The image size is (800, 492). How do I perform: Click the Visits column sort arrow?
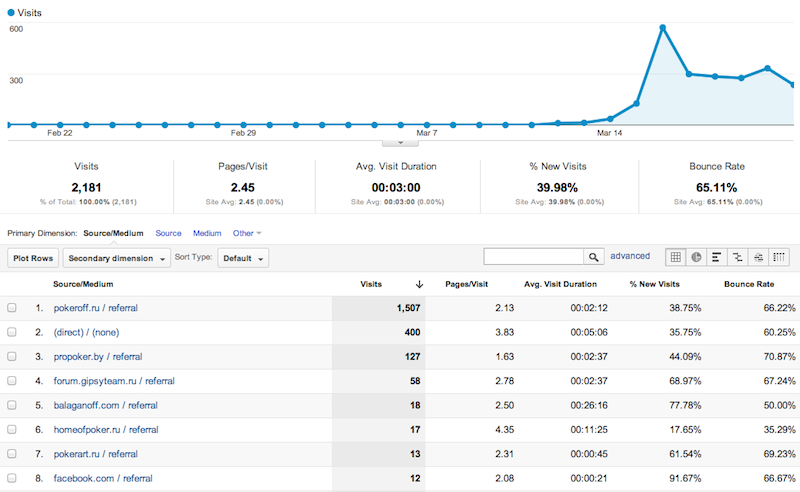[x=419, y=284]
